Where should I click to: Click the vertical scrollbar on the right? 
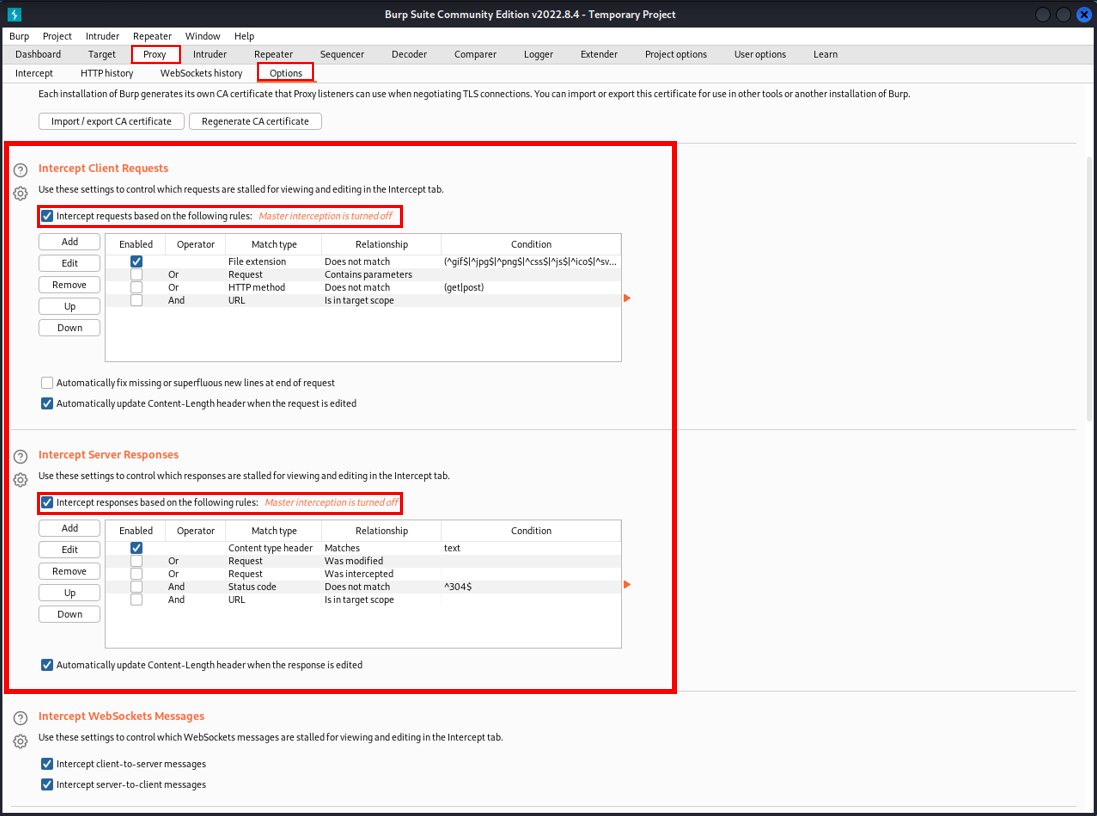(x=1090, y=288)
